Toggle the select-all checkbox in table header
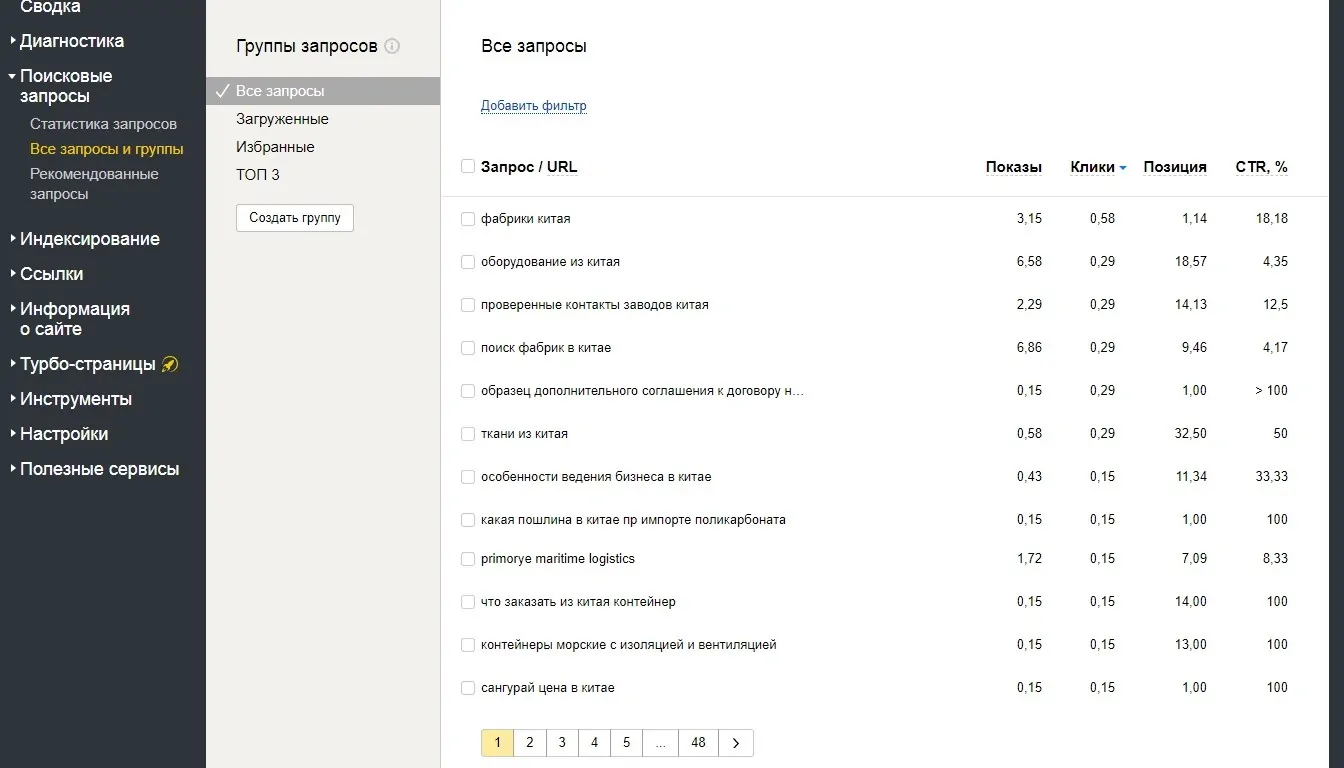Image resolution: width=1344 pixels, height=768 pixels. [x=467, y=167]
